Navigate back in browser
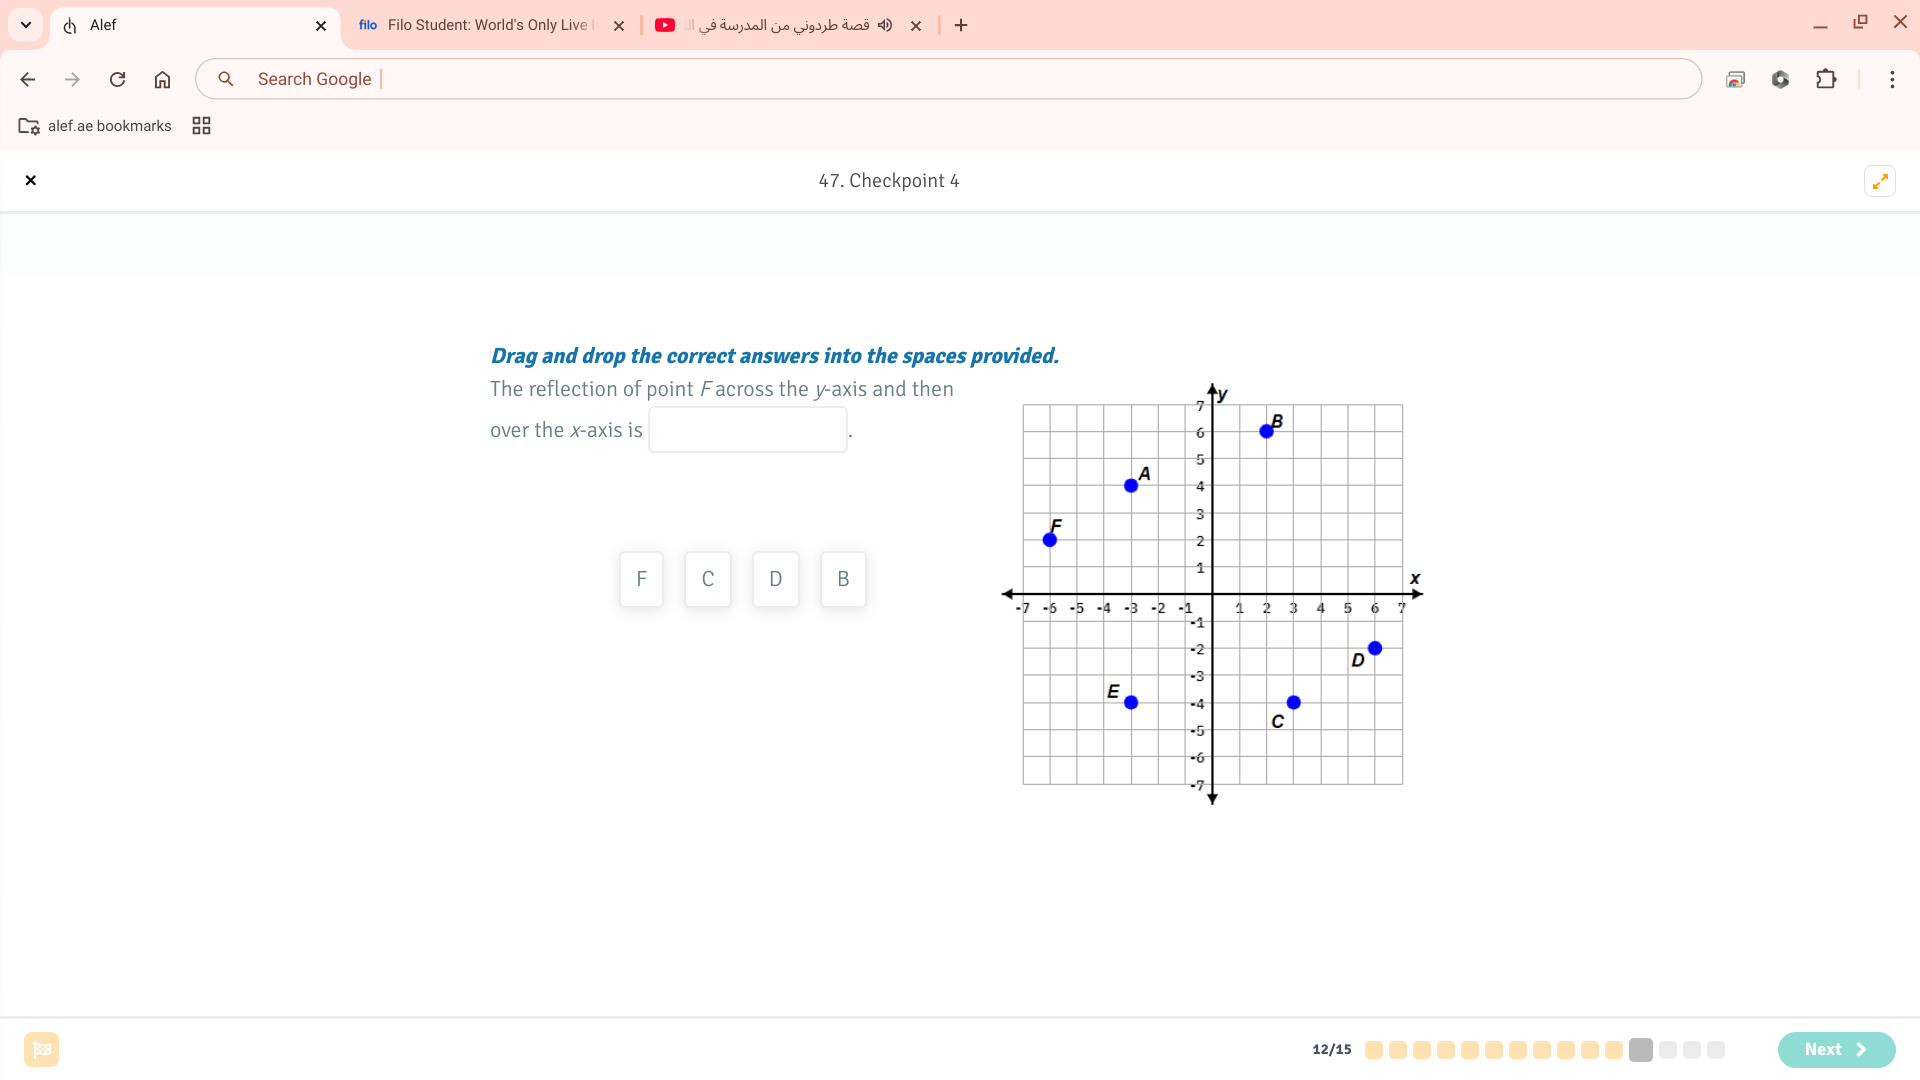This screenshot has width=1920, height=1080. click(x=28, y=79)
